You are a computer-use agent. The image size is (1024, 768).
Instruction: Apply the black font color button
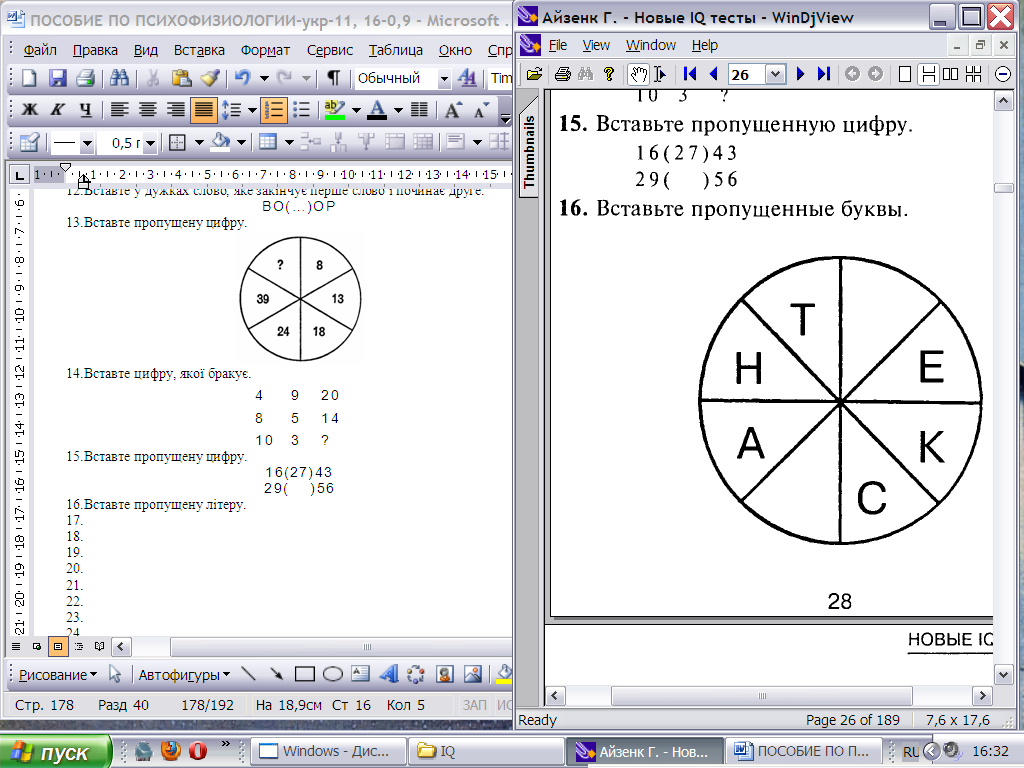[377, 110]
